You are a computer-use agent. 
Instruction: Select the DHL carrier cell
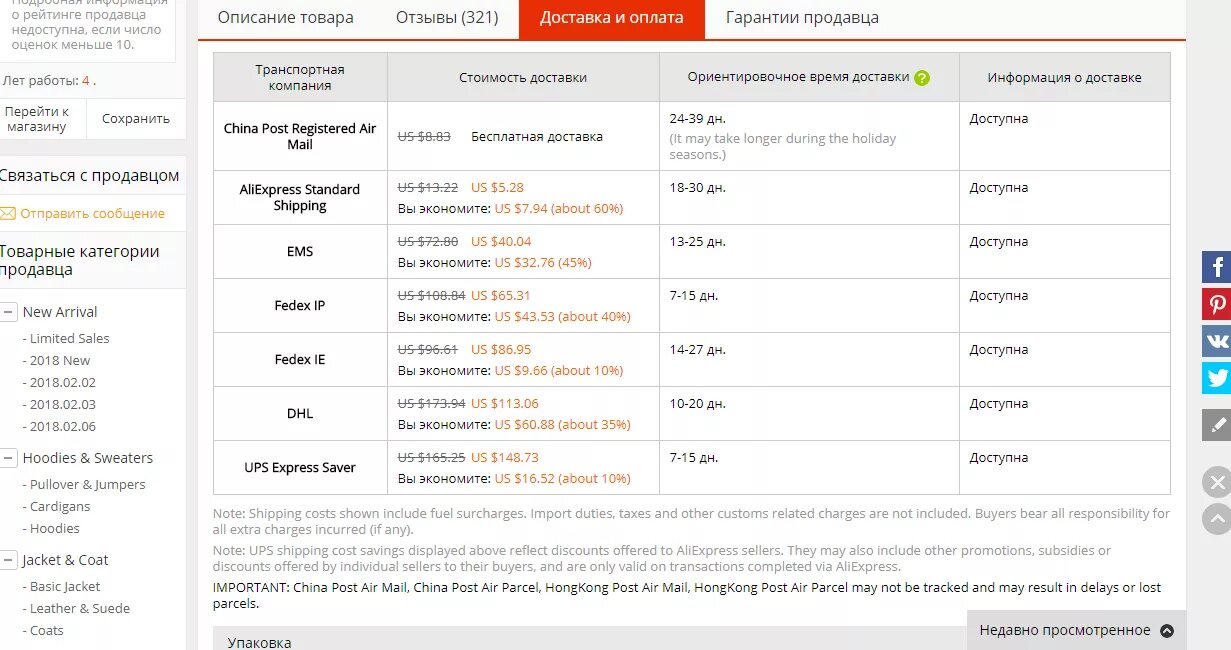click(x=300, y=413)
